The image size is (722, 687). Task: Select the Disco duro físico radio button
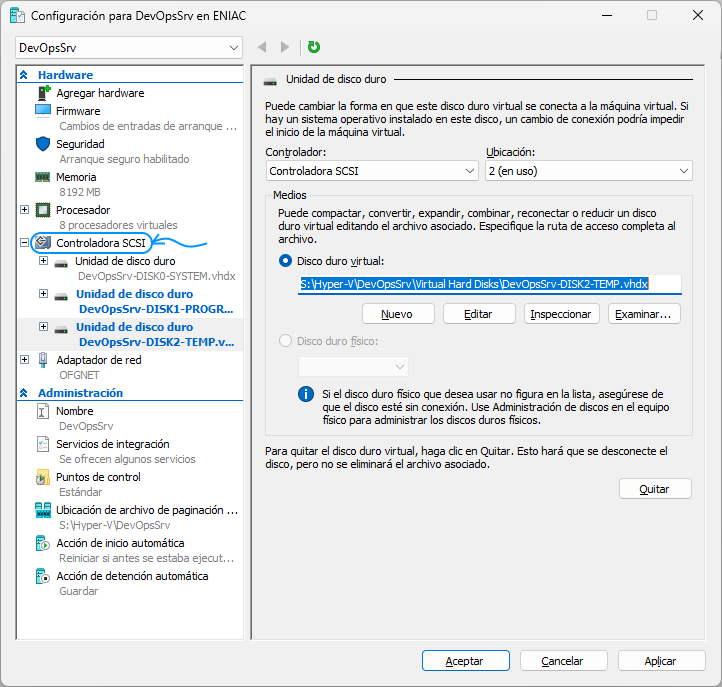[285, 341]
